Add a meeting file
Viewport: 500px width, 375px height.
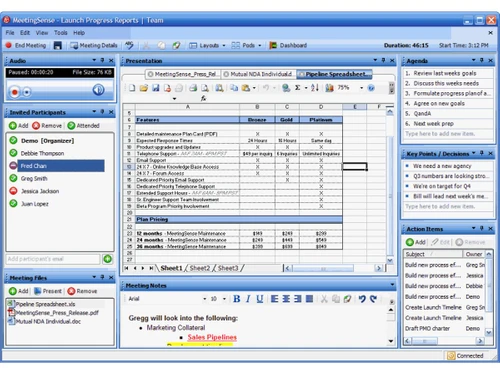tap(19, 291)
